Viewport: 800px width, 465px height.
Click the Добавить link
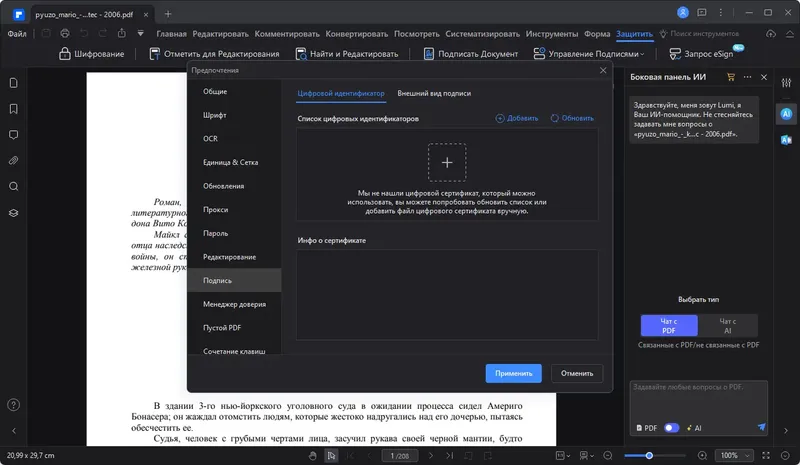[517, 118]
